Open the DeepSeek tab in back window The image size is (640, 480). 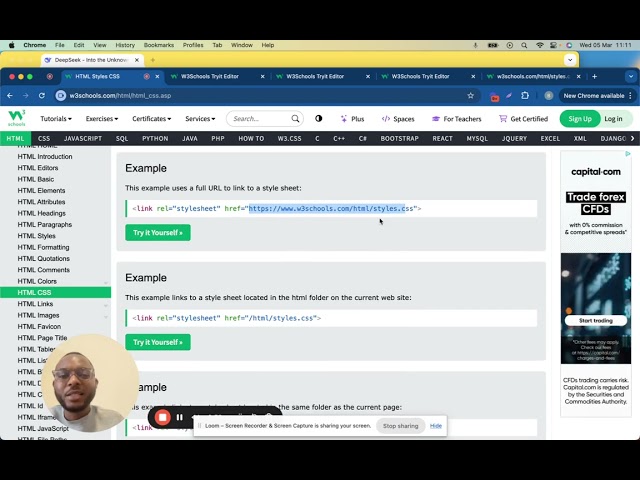(92, 60)
